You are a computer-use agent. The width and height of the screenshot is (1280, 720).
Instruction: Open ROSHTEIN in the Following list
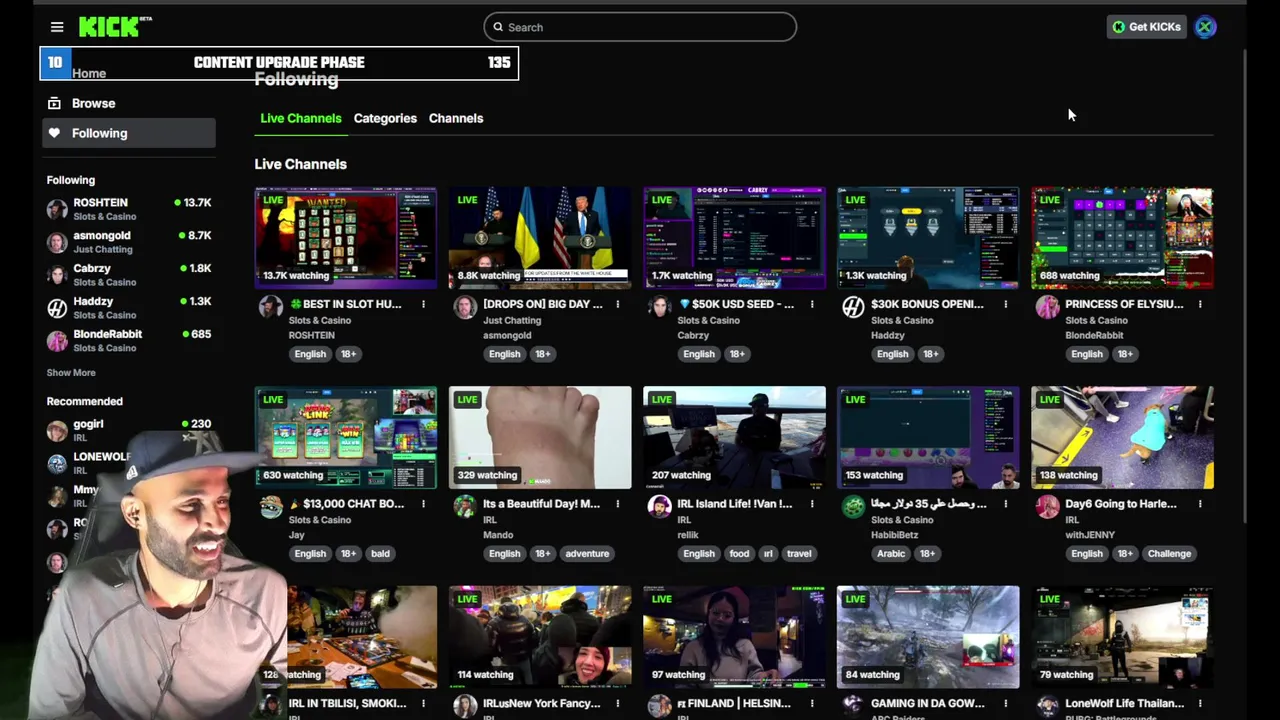tap(128, 208)
